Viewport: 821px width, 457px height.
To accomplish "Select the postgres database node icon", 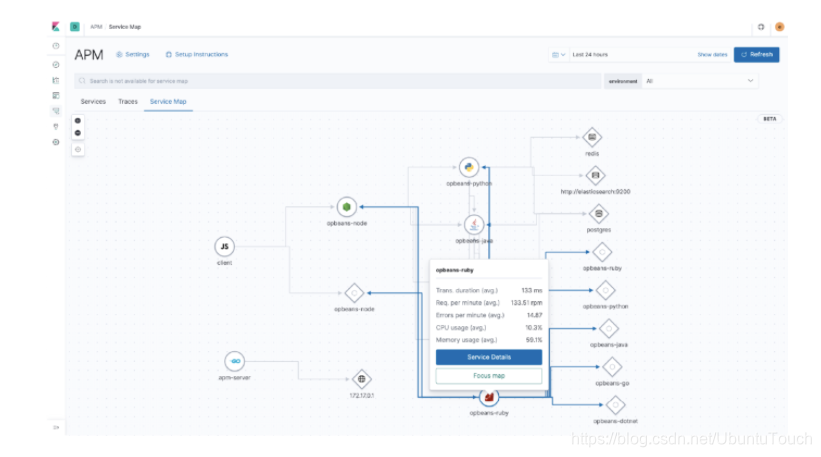I will (x=598, y=214).
